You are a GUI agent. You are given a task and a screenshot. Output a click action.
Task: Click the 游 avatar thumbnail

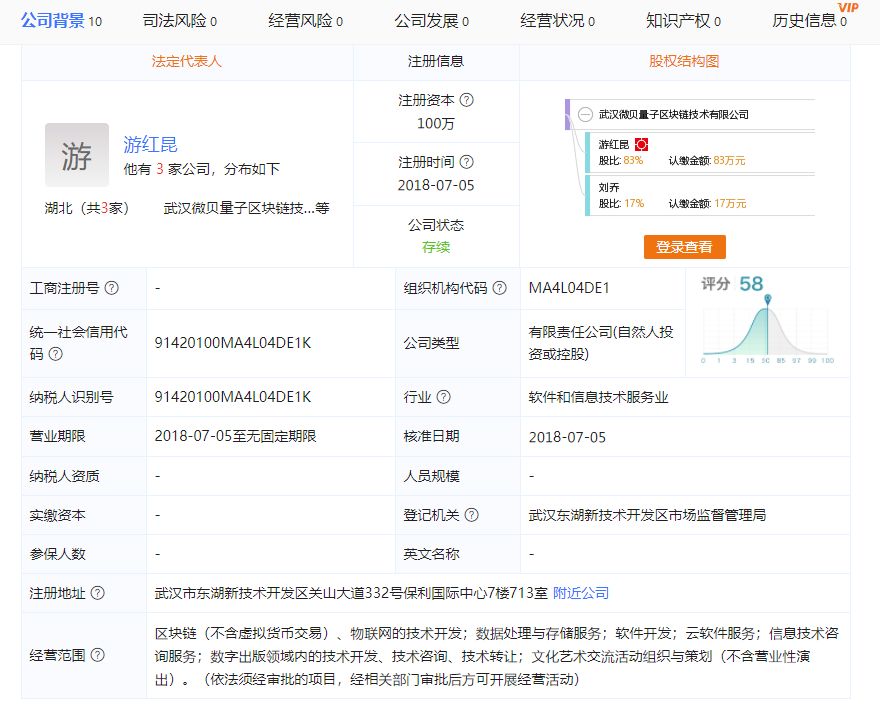(x=77, y=155)
